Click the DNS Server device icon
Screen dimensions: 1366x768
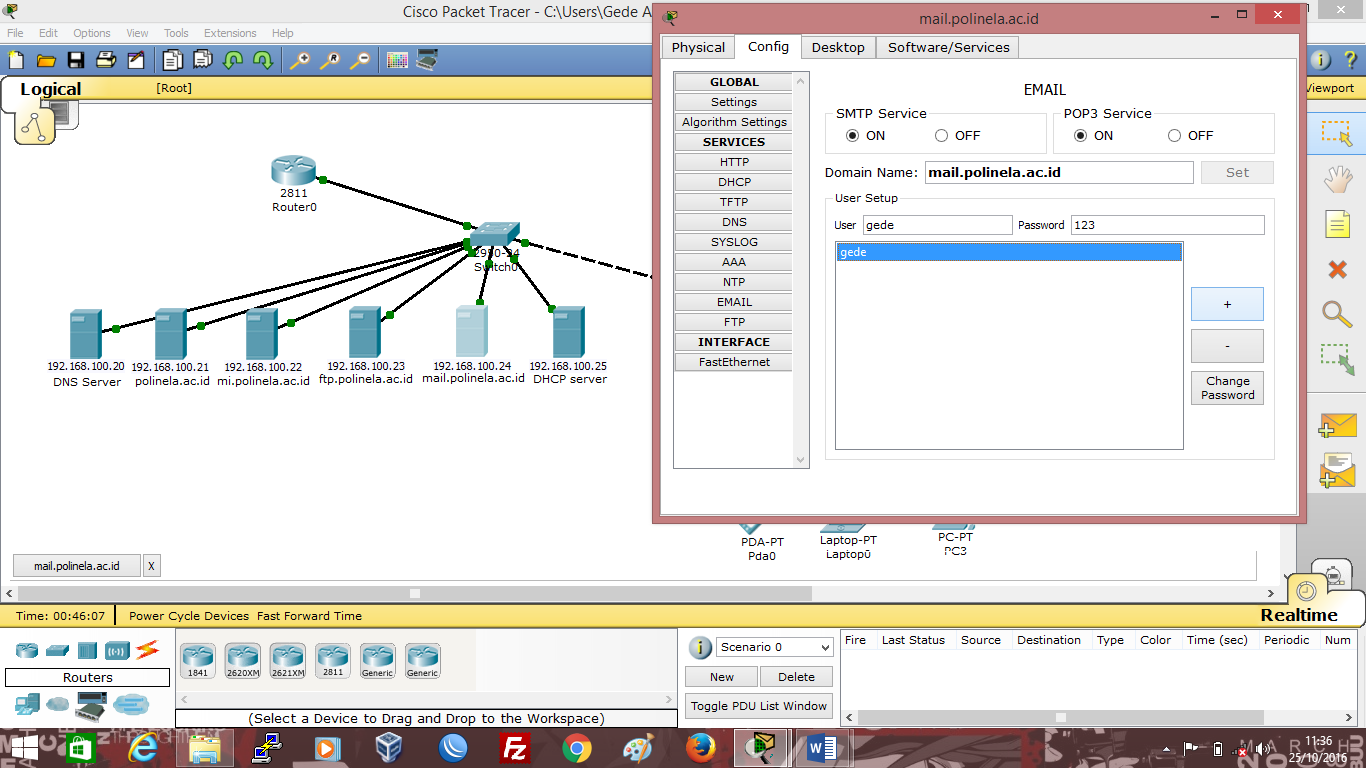[x=85, y=335]
